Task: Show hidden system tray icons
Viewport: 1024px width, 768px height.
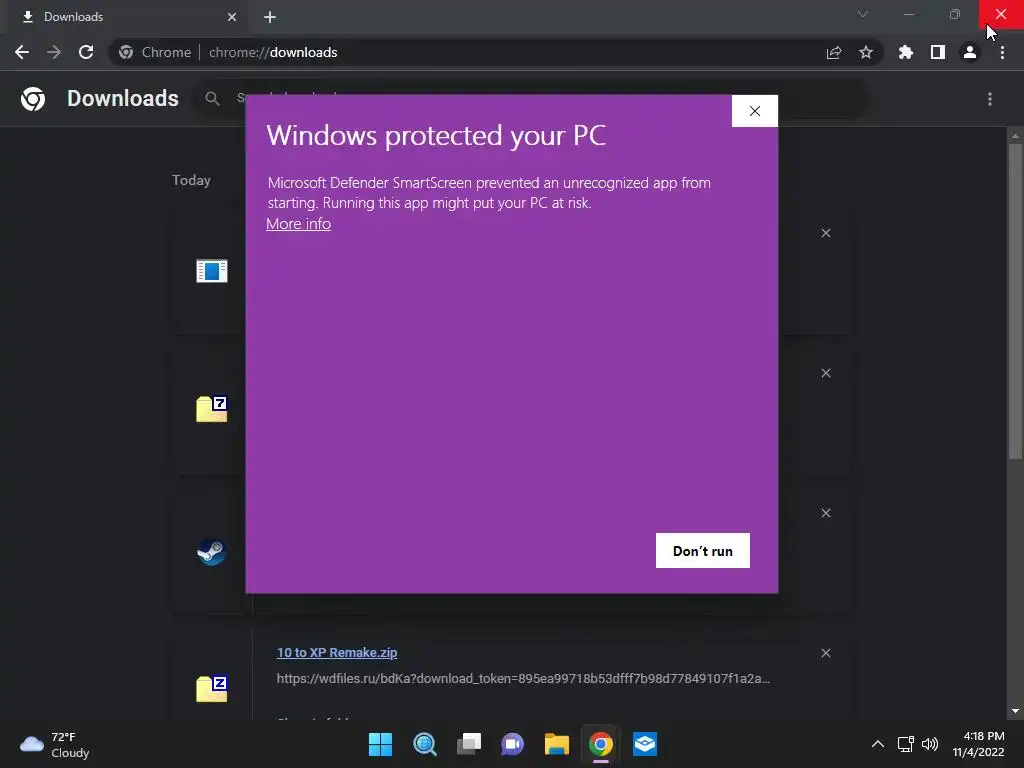Action: [x=878, y=744]
